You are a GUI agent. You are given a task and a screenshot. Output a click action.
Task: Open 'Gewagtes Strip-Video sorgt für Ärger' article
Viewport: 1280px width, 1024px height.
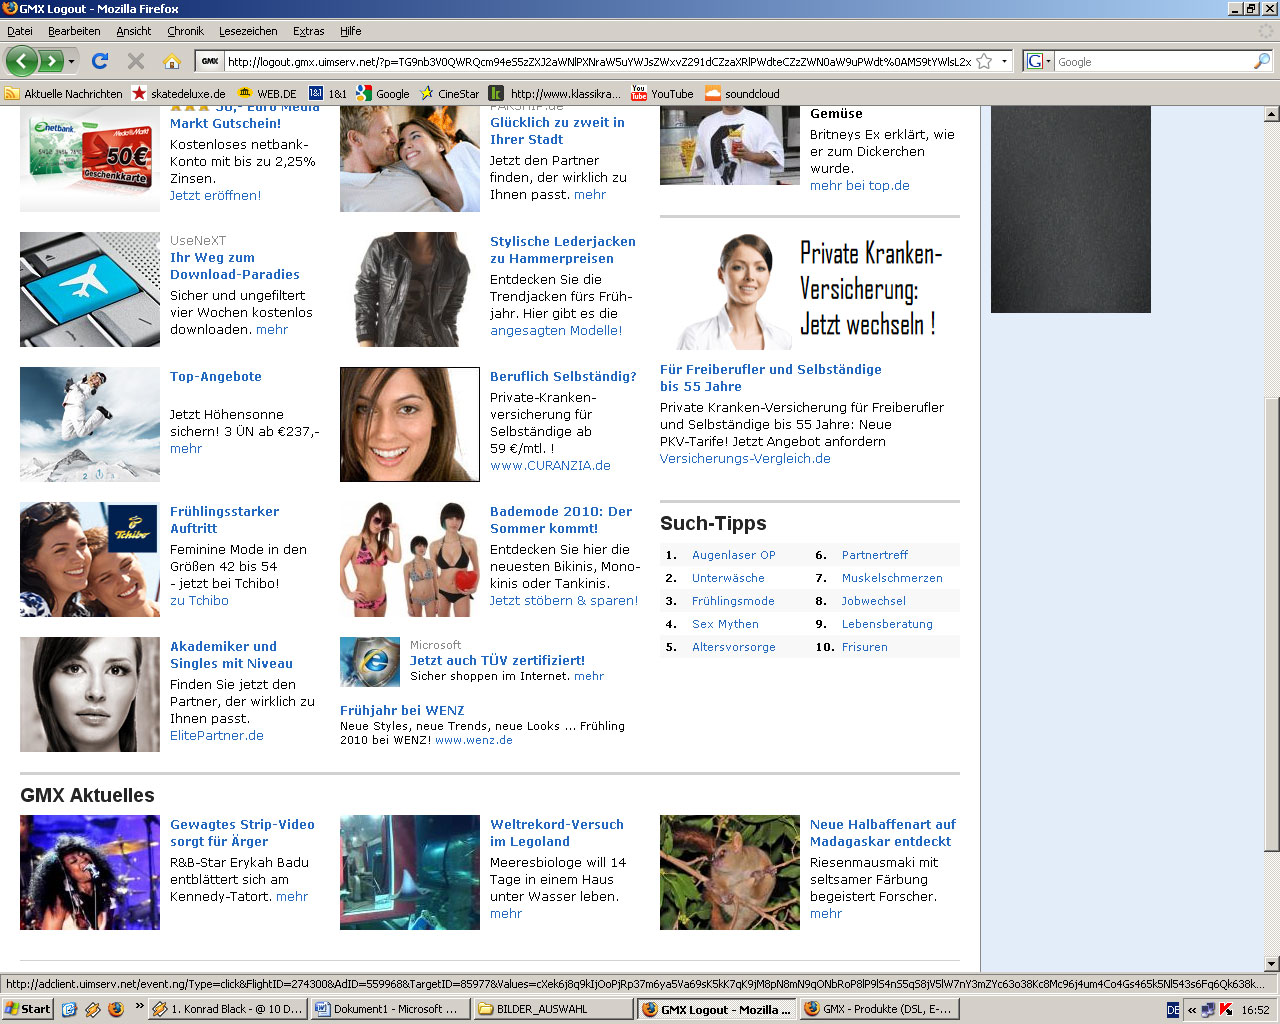[242, 833]
